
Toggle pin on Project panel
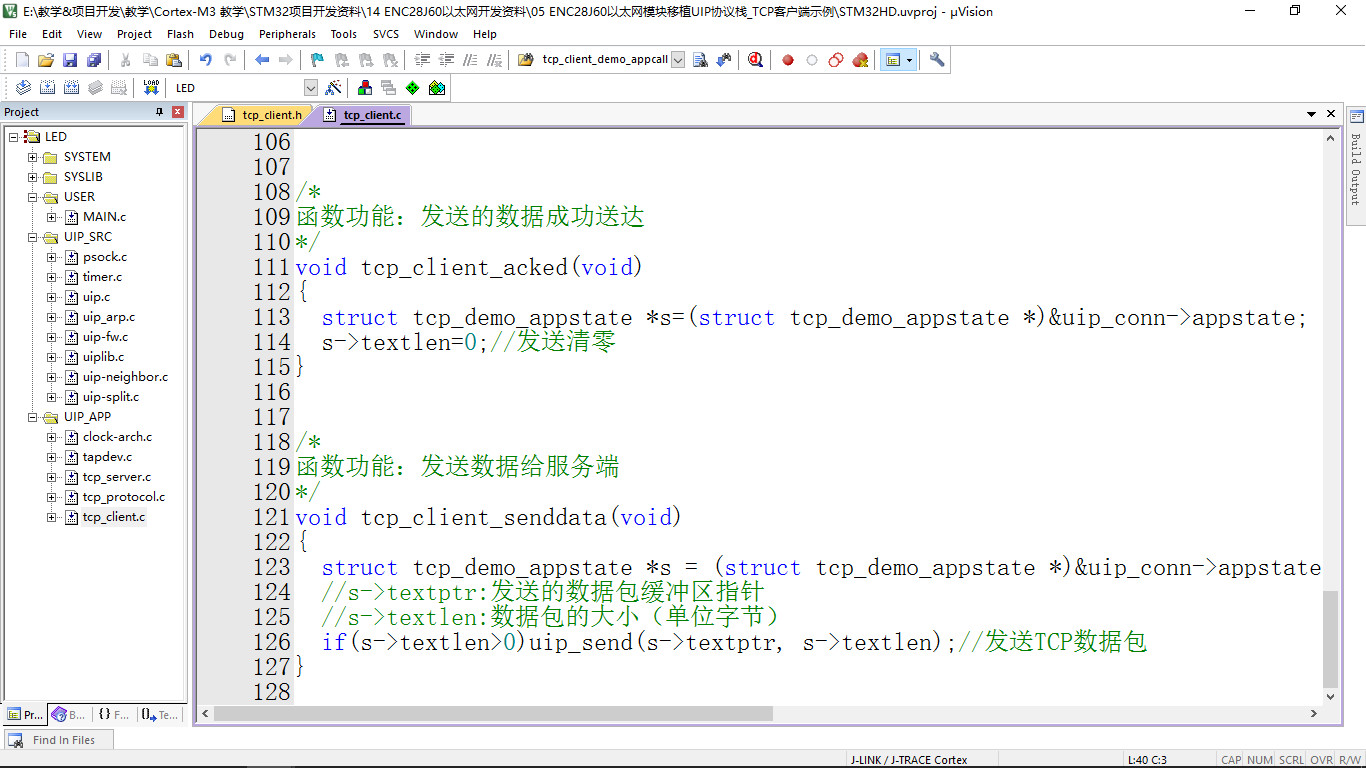159,112
